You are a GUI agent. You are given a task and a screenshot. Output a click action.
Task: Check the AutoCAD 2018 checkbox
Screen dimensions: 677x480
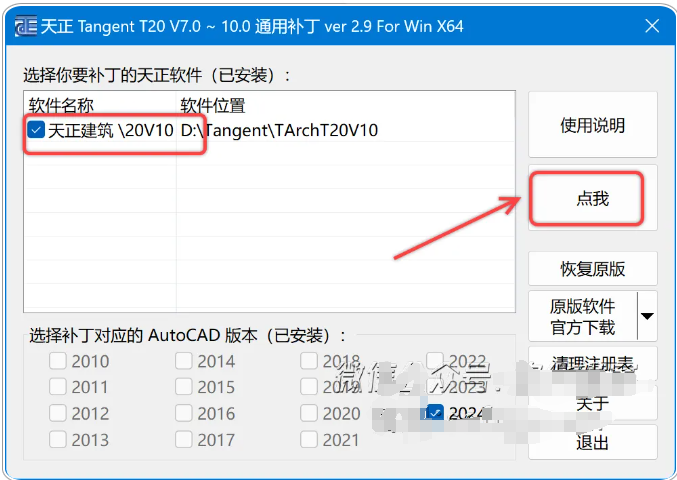click(309, 361)
